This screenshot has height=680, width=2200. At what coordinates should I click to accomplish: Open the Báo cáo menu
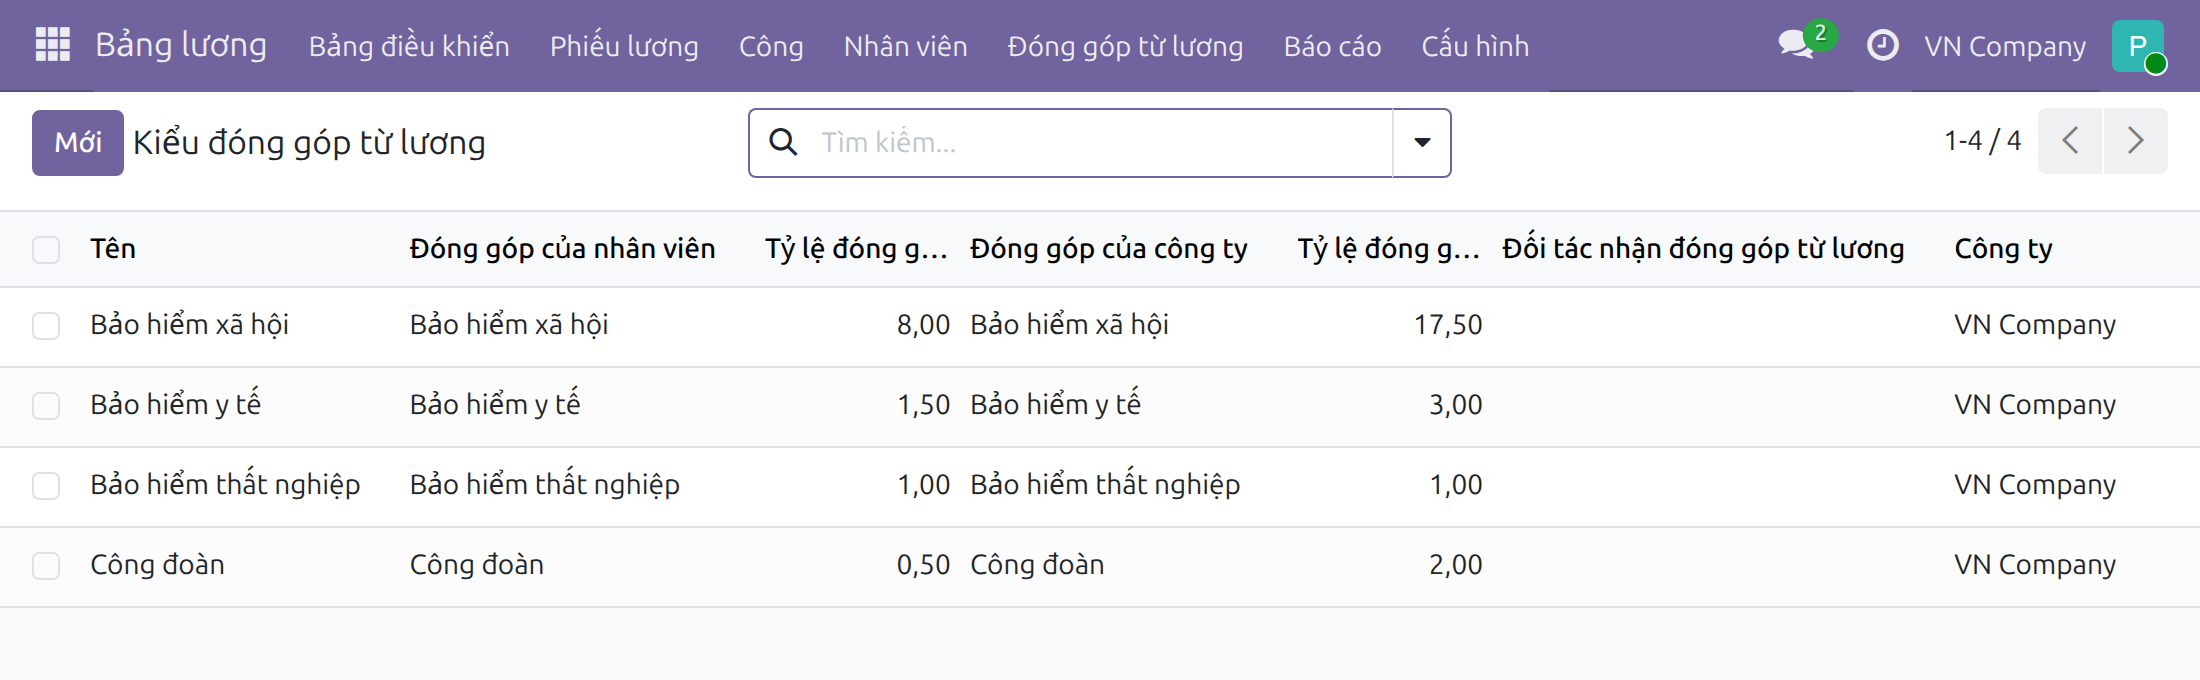click(x=1332, y=46)
